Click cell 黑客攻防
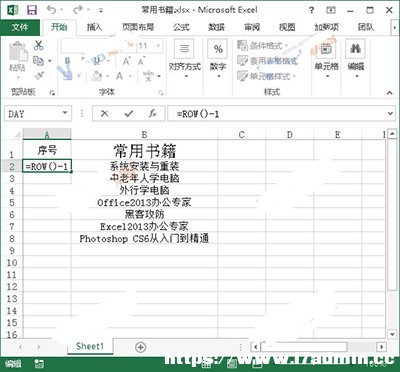Image resolution: width=400 pixels, height=372 pixels. [144, 214]
